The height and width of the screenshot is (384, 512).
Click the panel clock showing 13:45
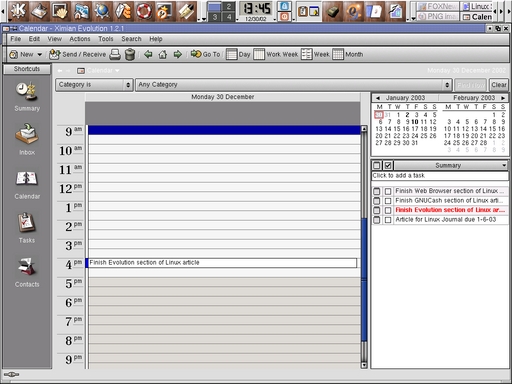256,9
